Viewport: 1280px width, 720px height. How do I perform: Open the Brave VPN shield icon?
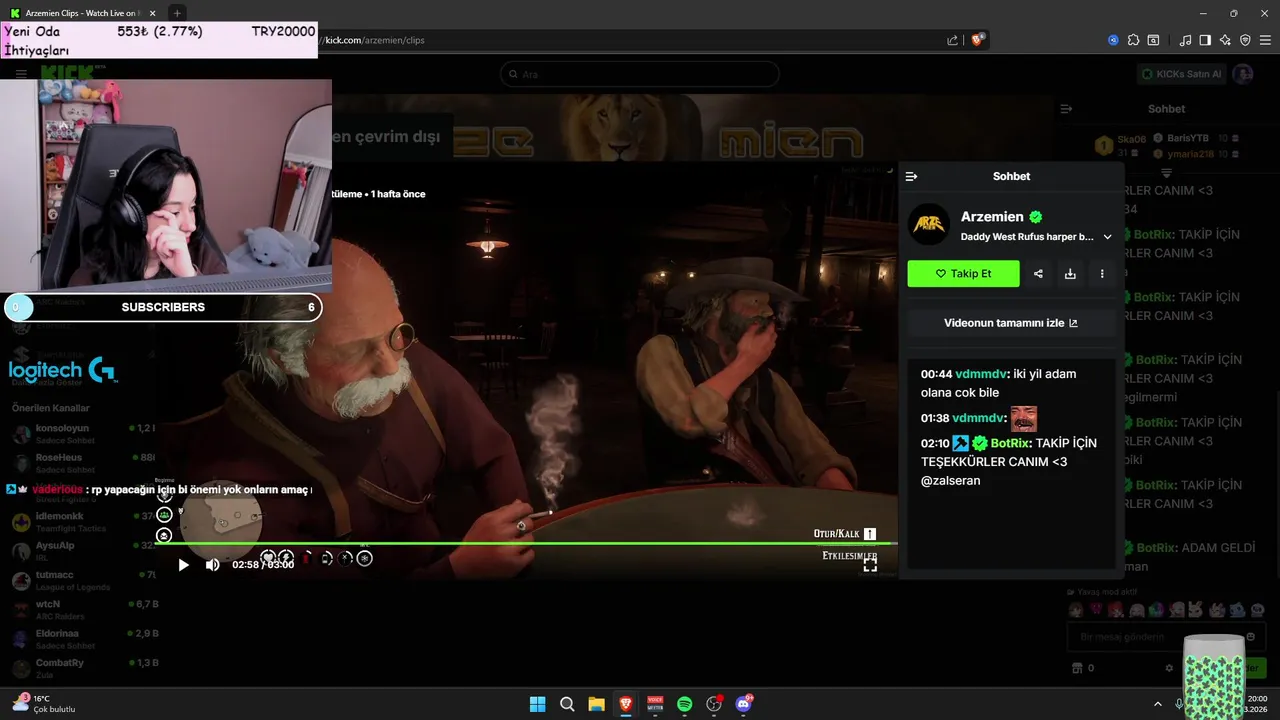1245,40
